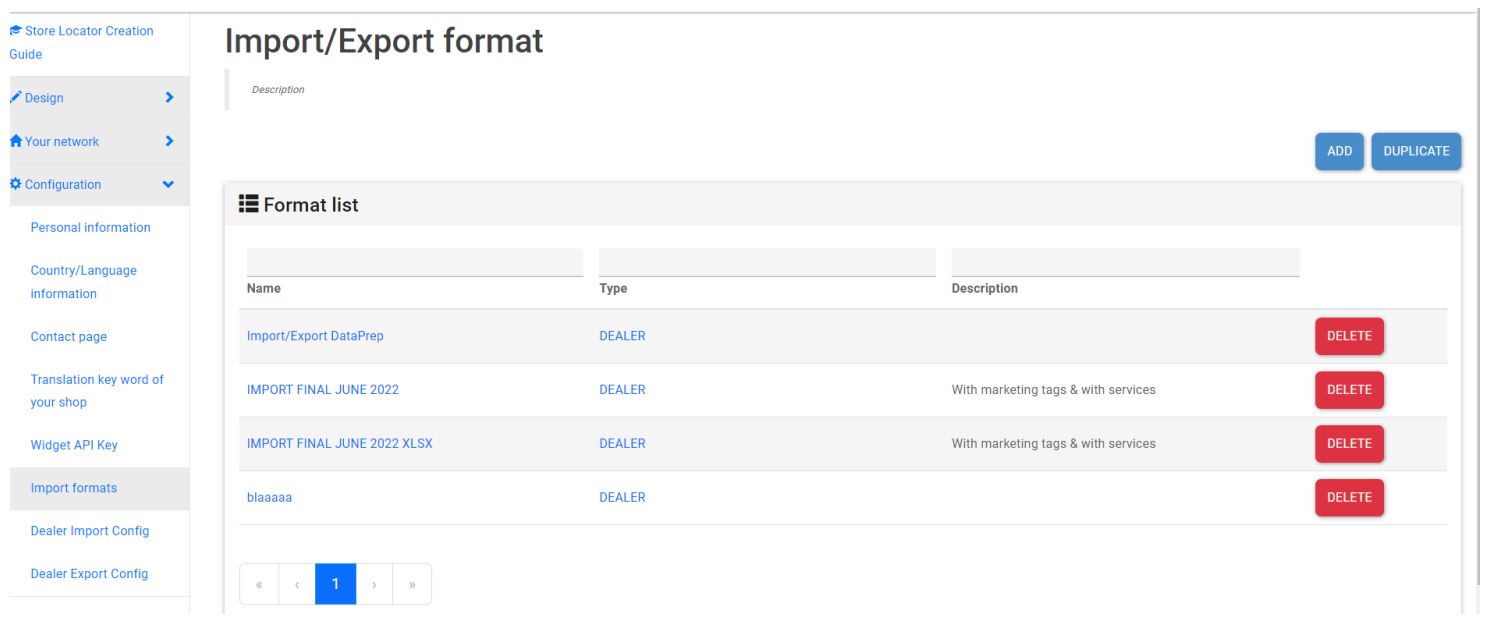
Task: Collapse the Configuration section chevron
Action: coord(168,184)
